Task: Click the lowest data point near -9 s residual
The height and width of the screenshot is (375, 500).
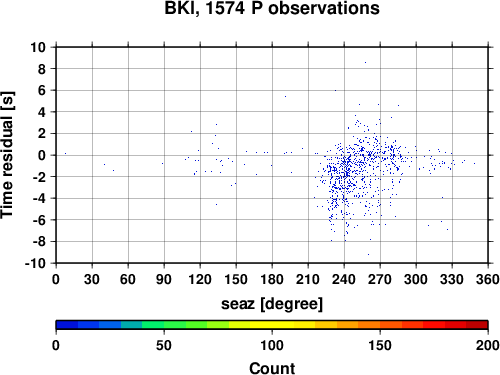Action: 368,254
